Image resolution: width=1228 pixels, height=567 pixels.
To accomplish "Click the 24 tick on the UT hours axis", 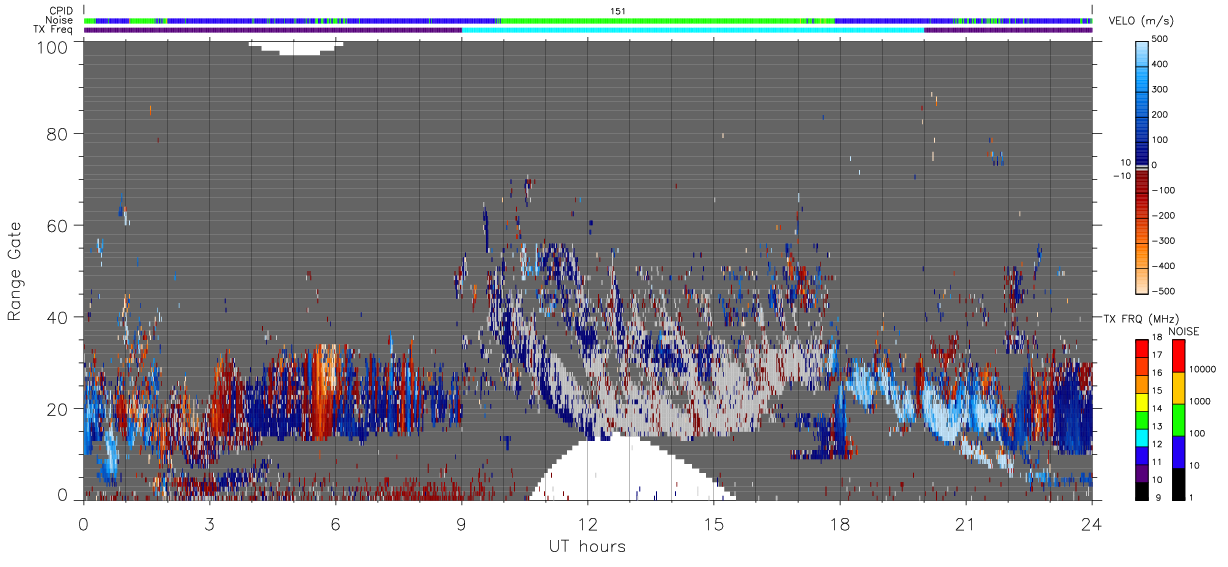I will pos(1092,524).
